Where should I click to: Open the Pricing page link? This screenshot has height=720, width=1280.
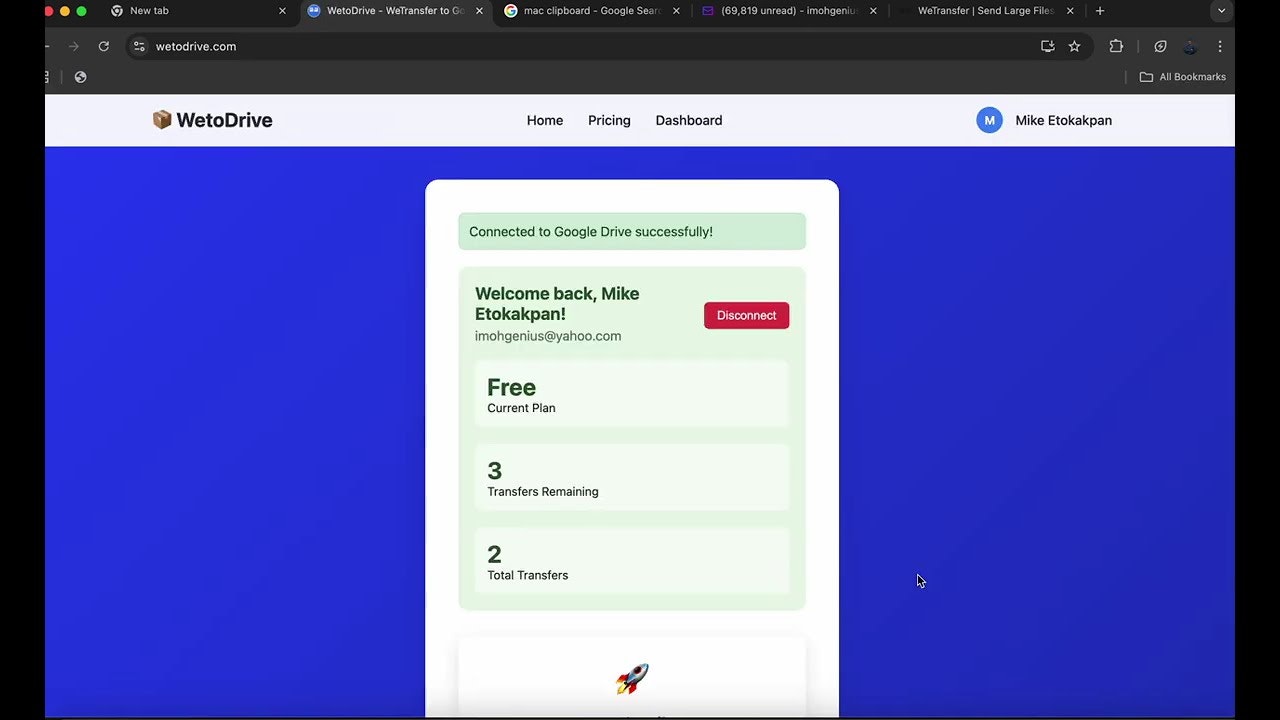[x=609, y=120]
